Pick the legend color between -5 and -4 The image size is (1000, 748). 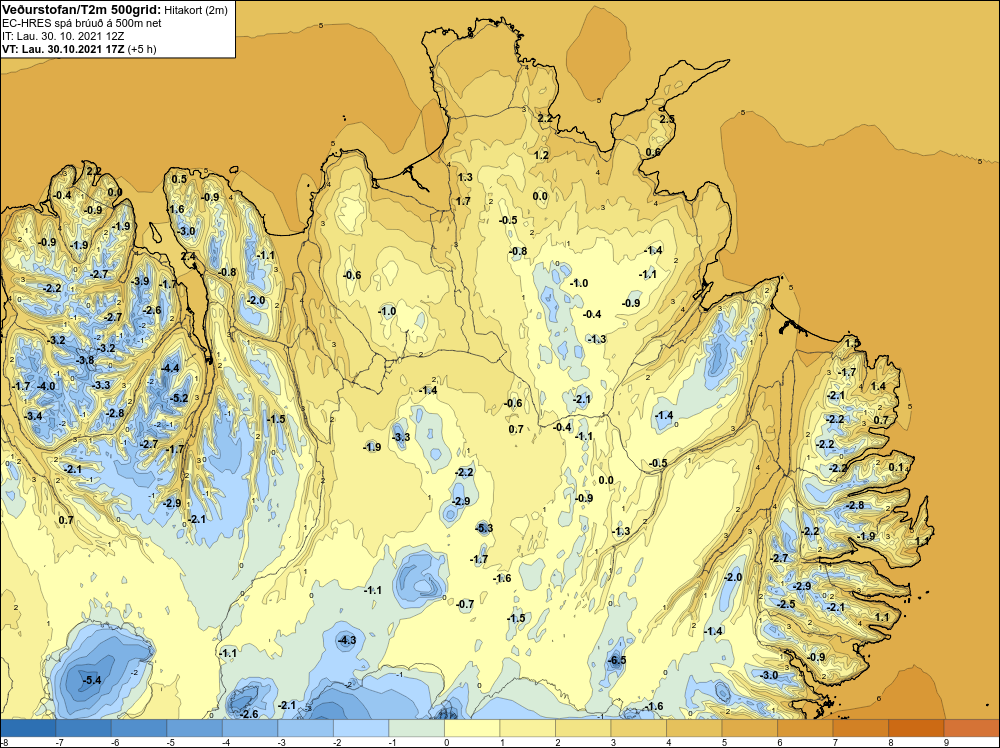click(x=195, y=728)
